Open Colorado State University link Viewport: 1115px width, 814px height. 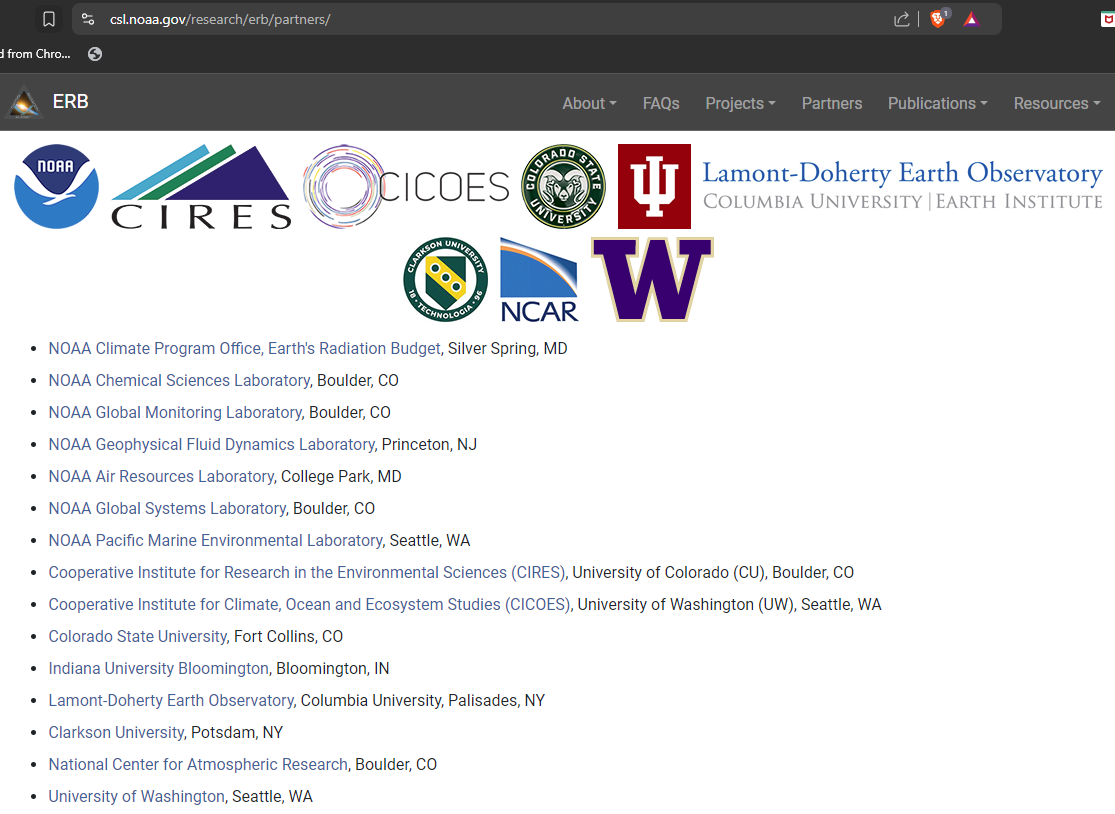click(137, 636)
